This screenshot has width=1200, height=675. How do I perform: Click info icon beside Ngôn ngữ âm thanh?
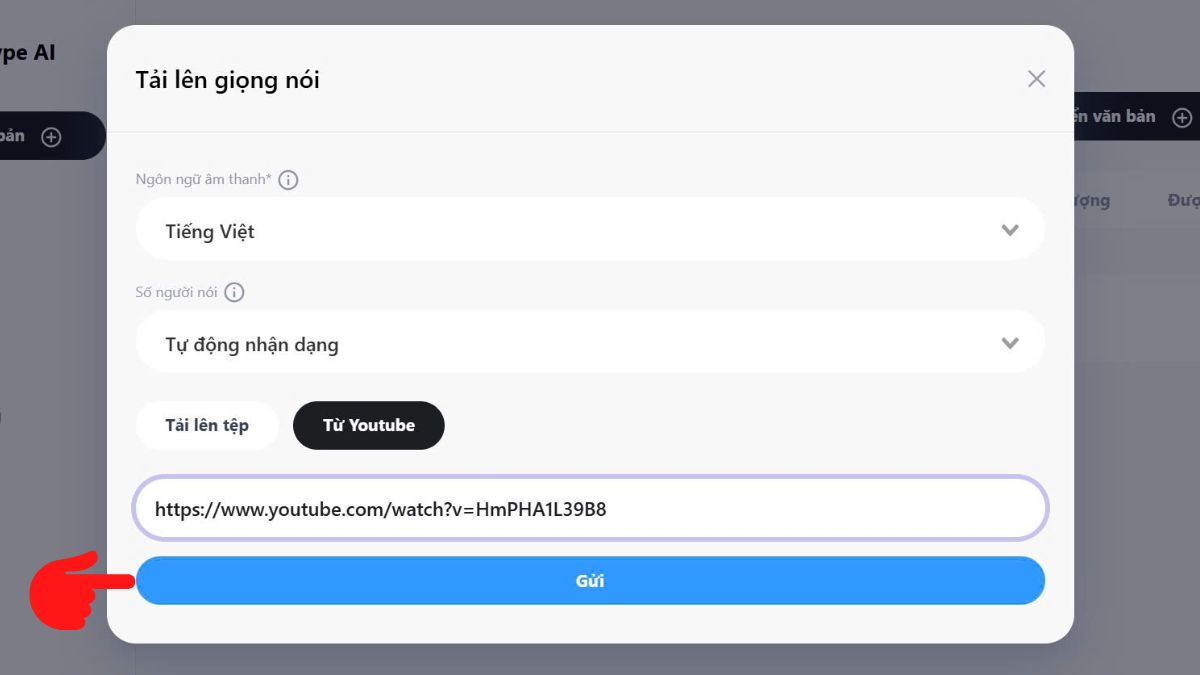pos(288,180)
